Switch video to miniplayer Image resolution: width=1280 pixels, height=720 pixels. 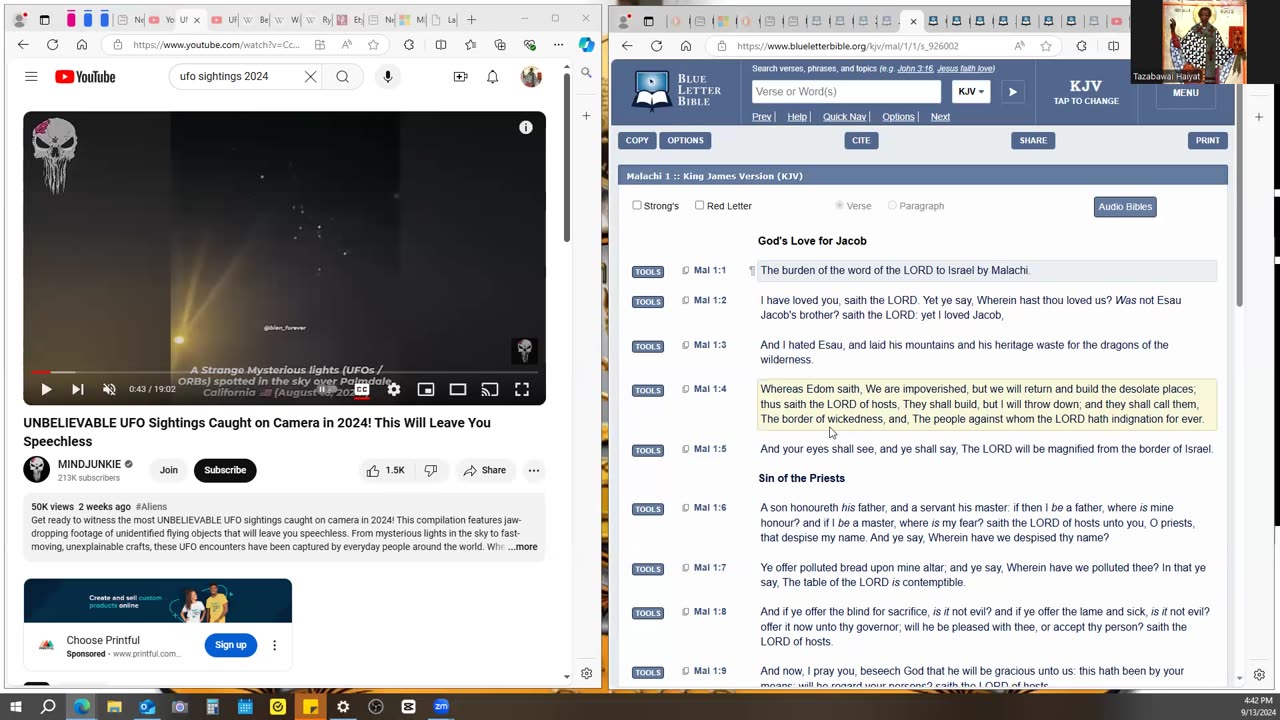tap(426, 389)
